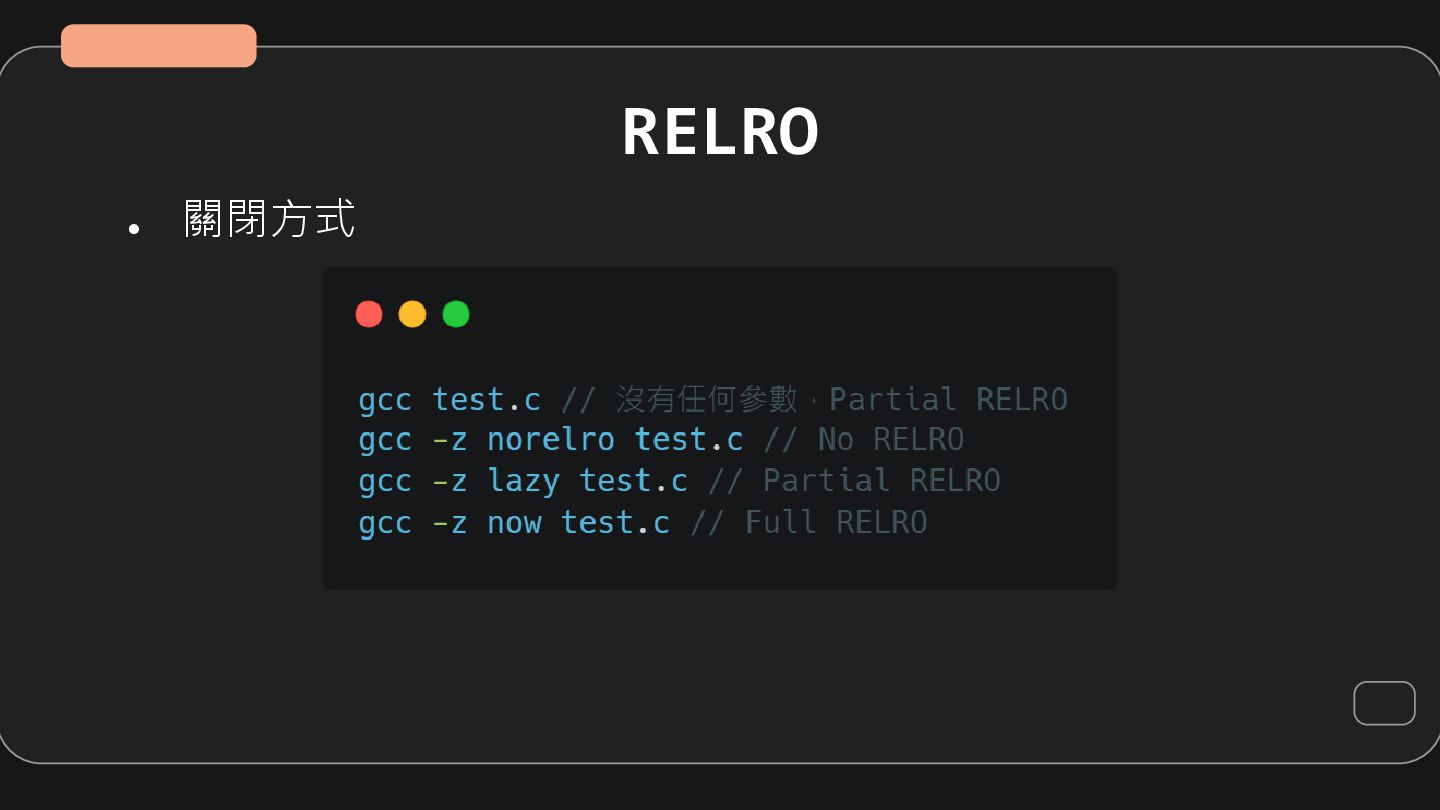Image resolution: width=1440 pixels, height=810 pixels.
Task: Click the bullet point before 關閉方式
Action: [134, 229]
